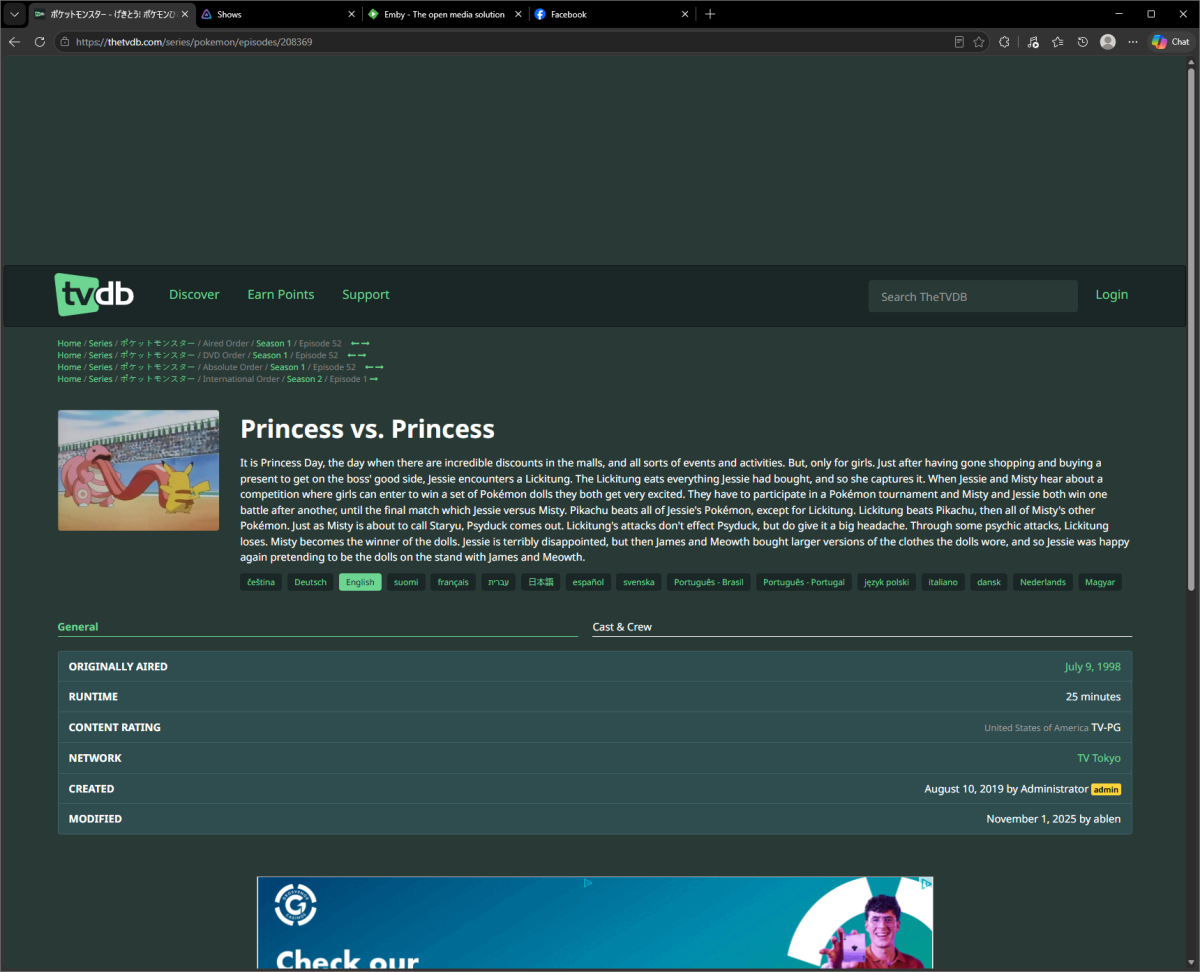Open the Lickitung episode thumbnail

coord(138,470)
